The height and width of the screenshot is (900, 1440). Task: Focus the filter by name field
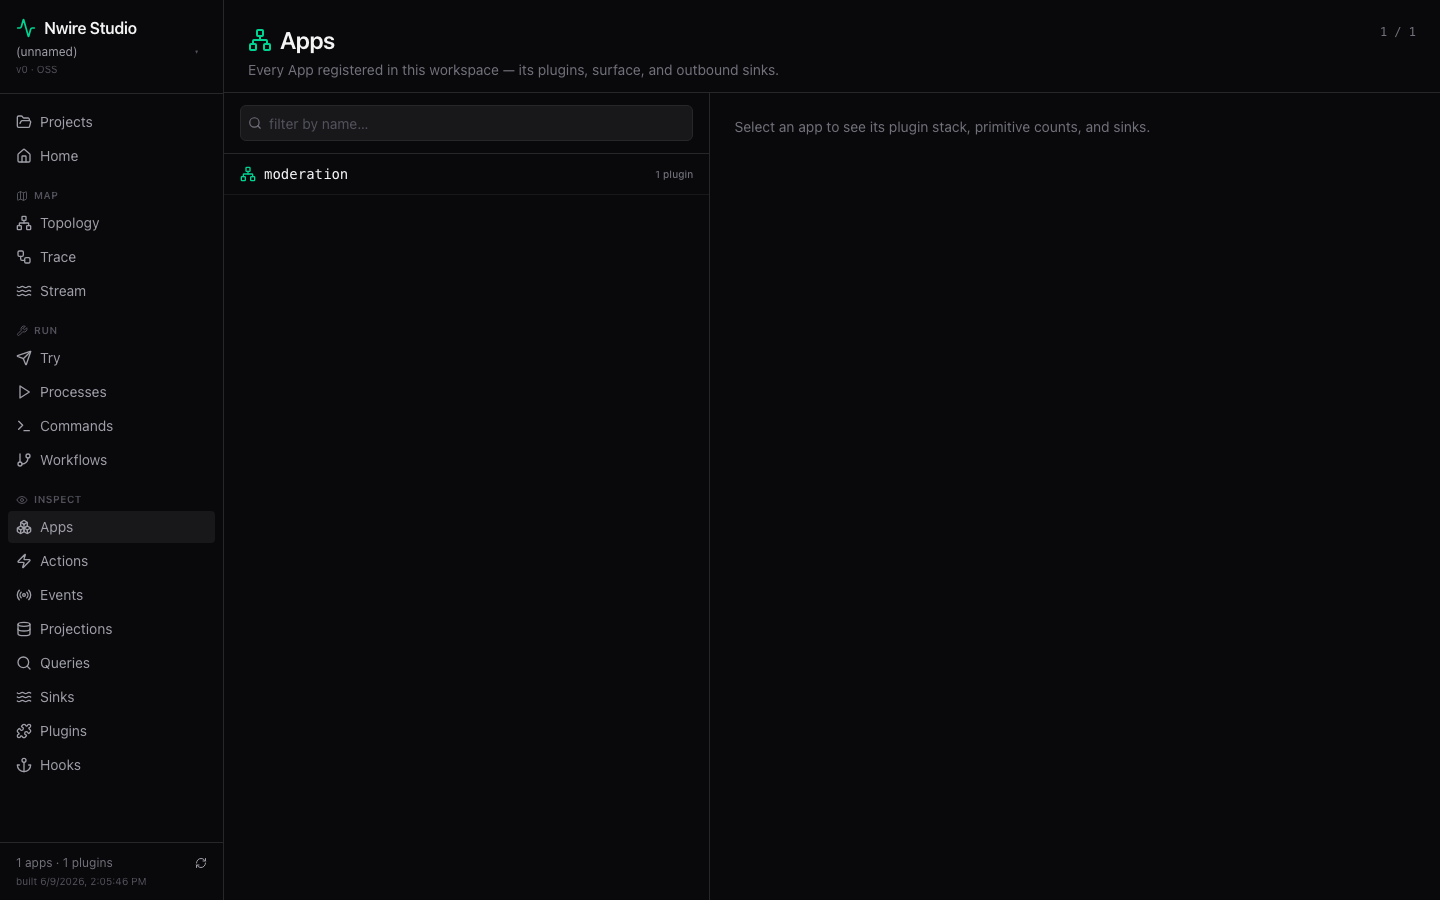click(x=466, y=123)
